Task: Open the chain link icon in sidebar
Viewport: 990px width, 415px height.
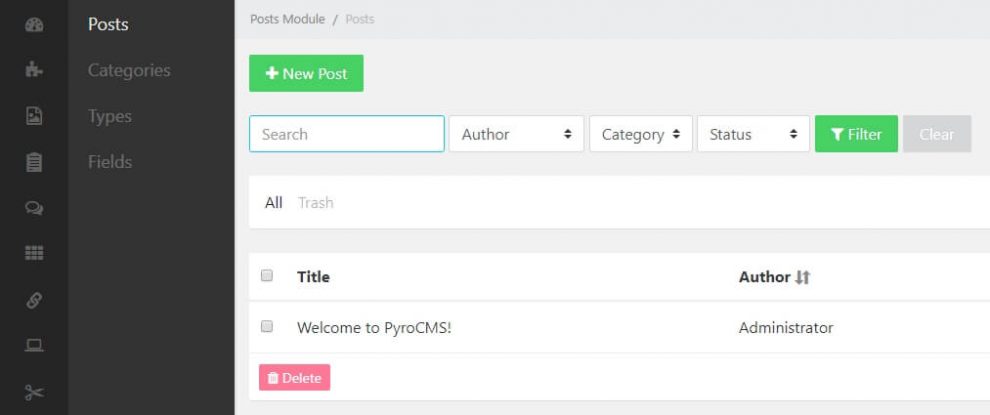Action: click(x=34, y=300)
